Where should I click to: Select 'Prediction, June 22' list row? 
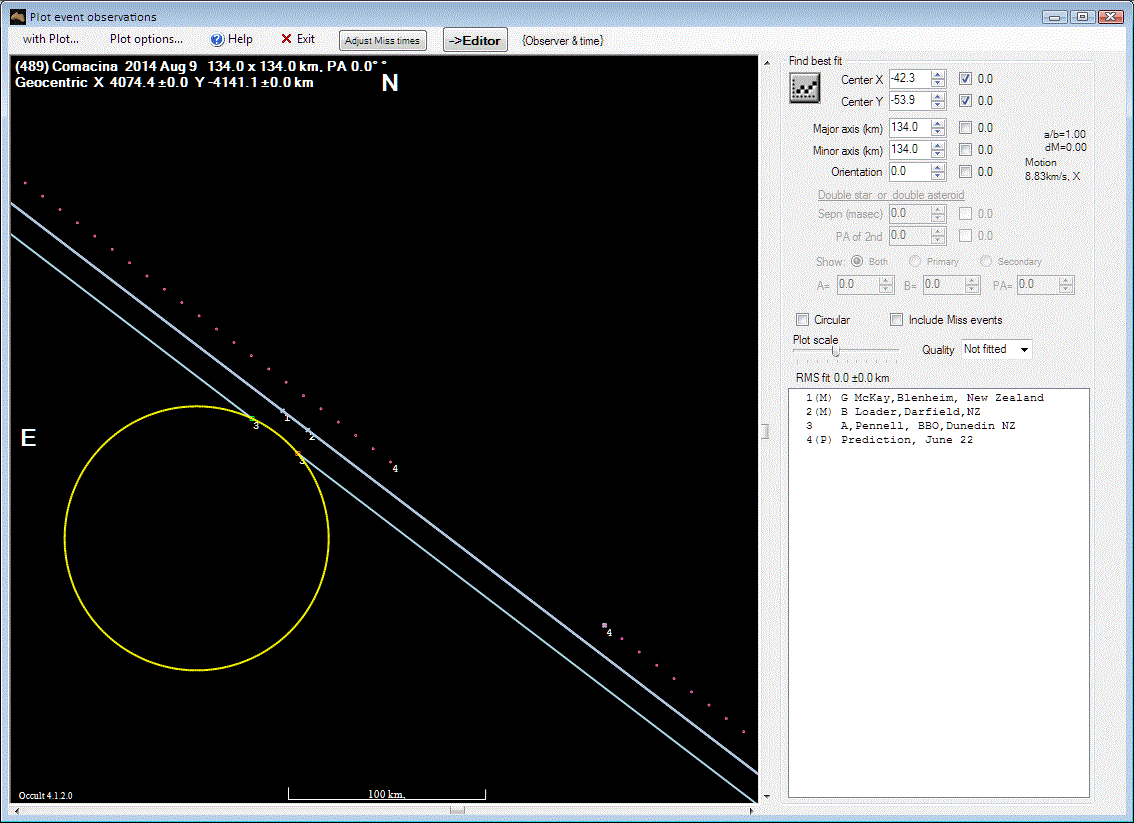[x=889, y=440]
